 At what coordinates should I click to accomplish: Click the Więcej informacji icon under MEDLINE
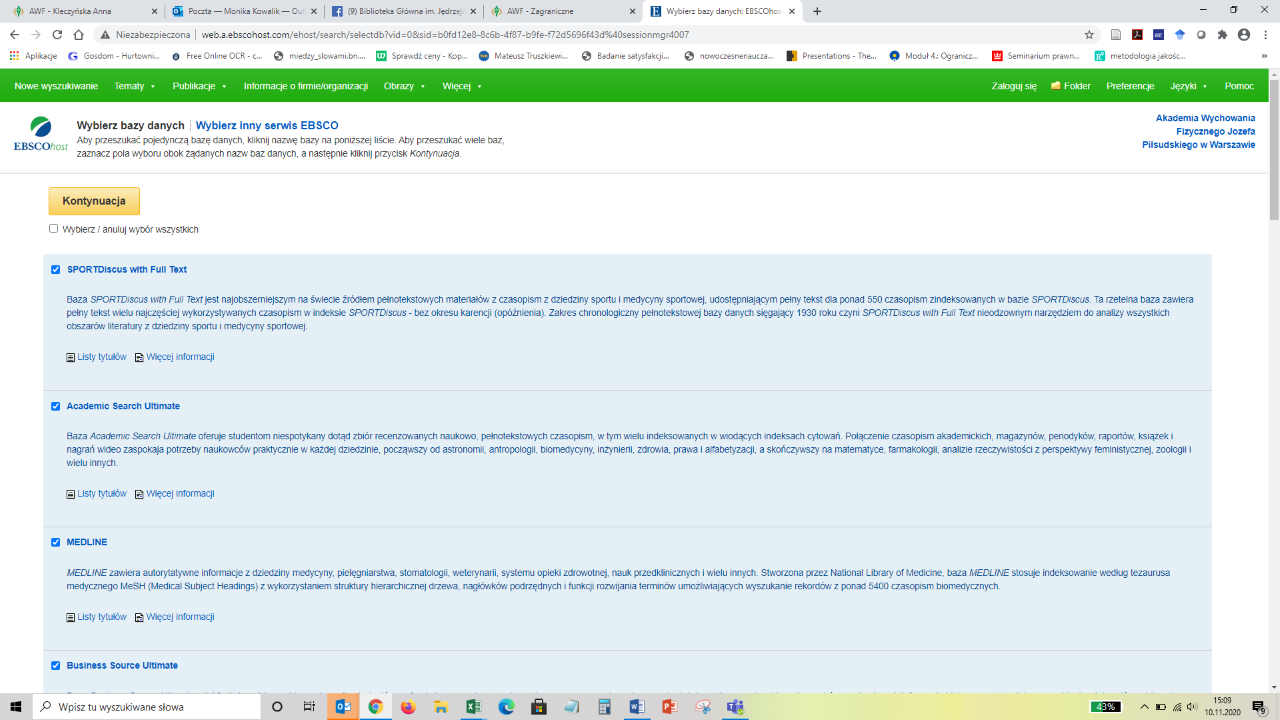(x=139, y=617)
